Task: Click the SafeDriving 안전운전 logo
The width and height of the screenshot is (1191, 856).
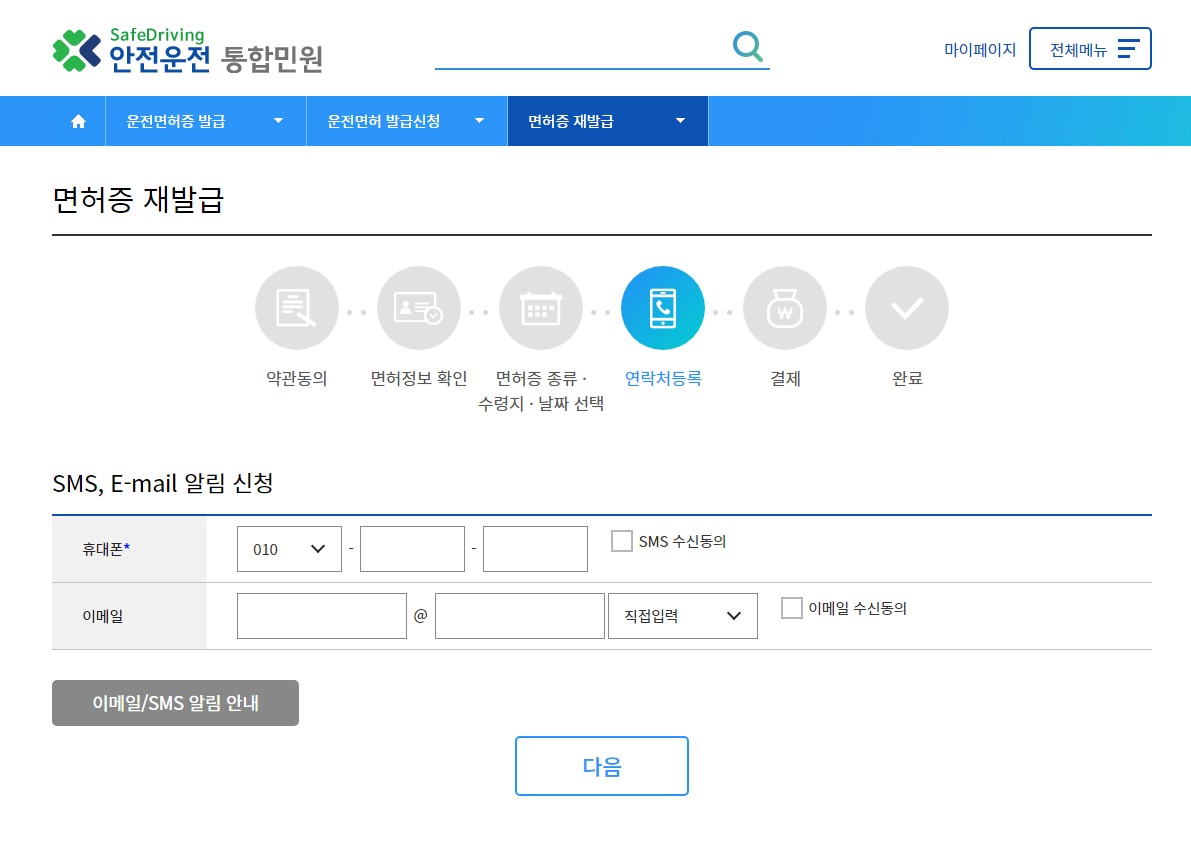Action: pos(190,48)
